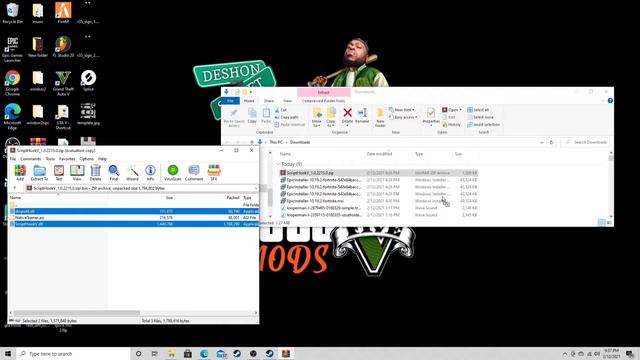Viewport: 640px width, 360px height.
Task: Open the Help menu in WinRAR
Action: pos(102,159)
